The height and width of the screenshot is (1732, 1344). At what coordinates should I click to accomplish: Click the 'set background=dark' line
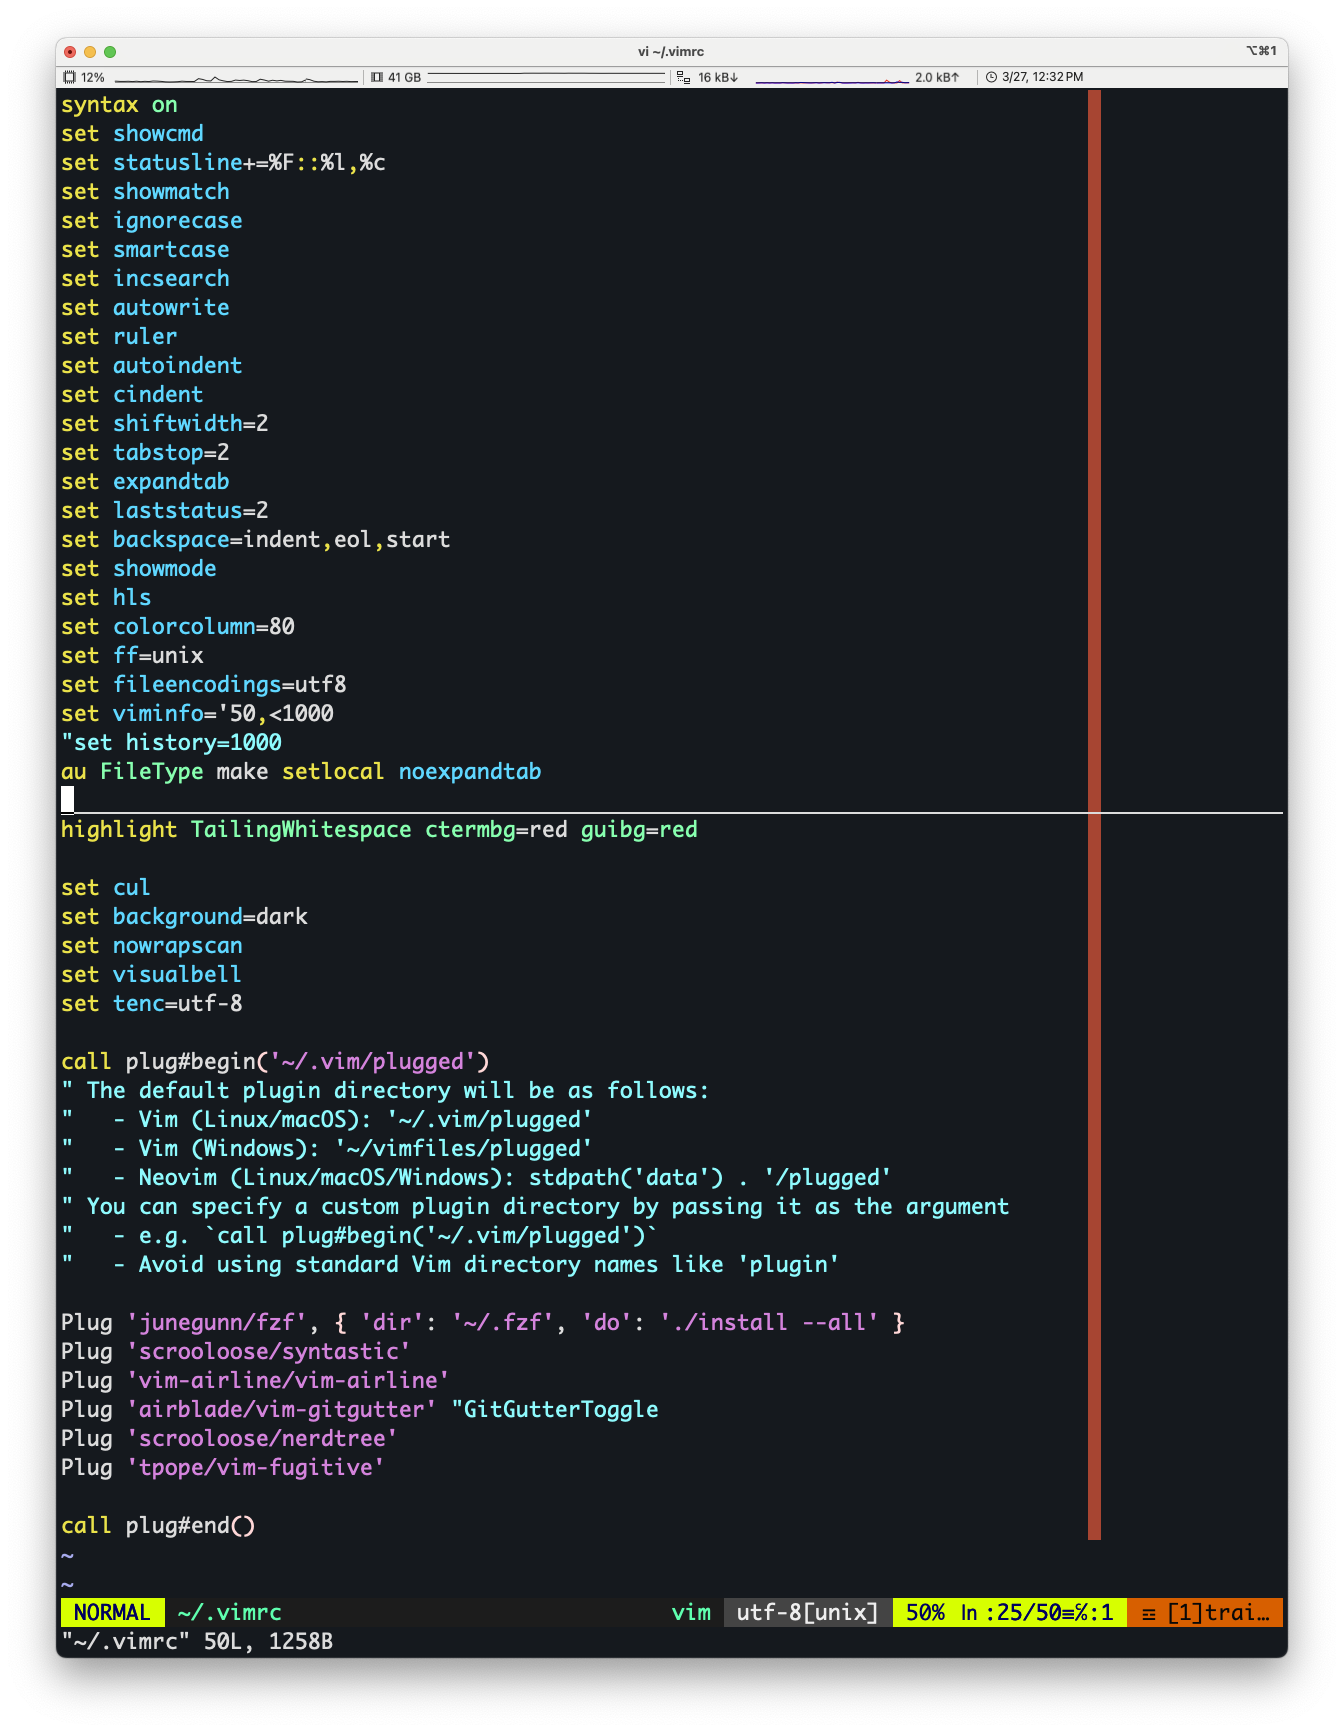click(x=184, y=917)
